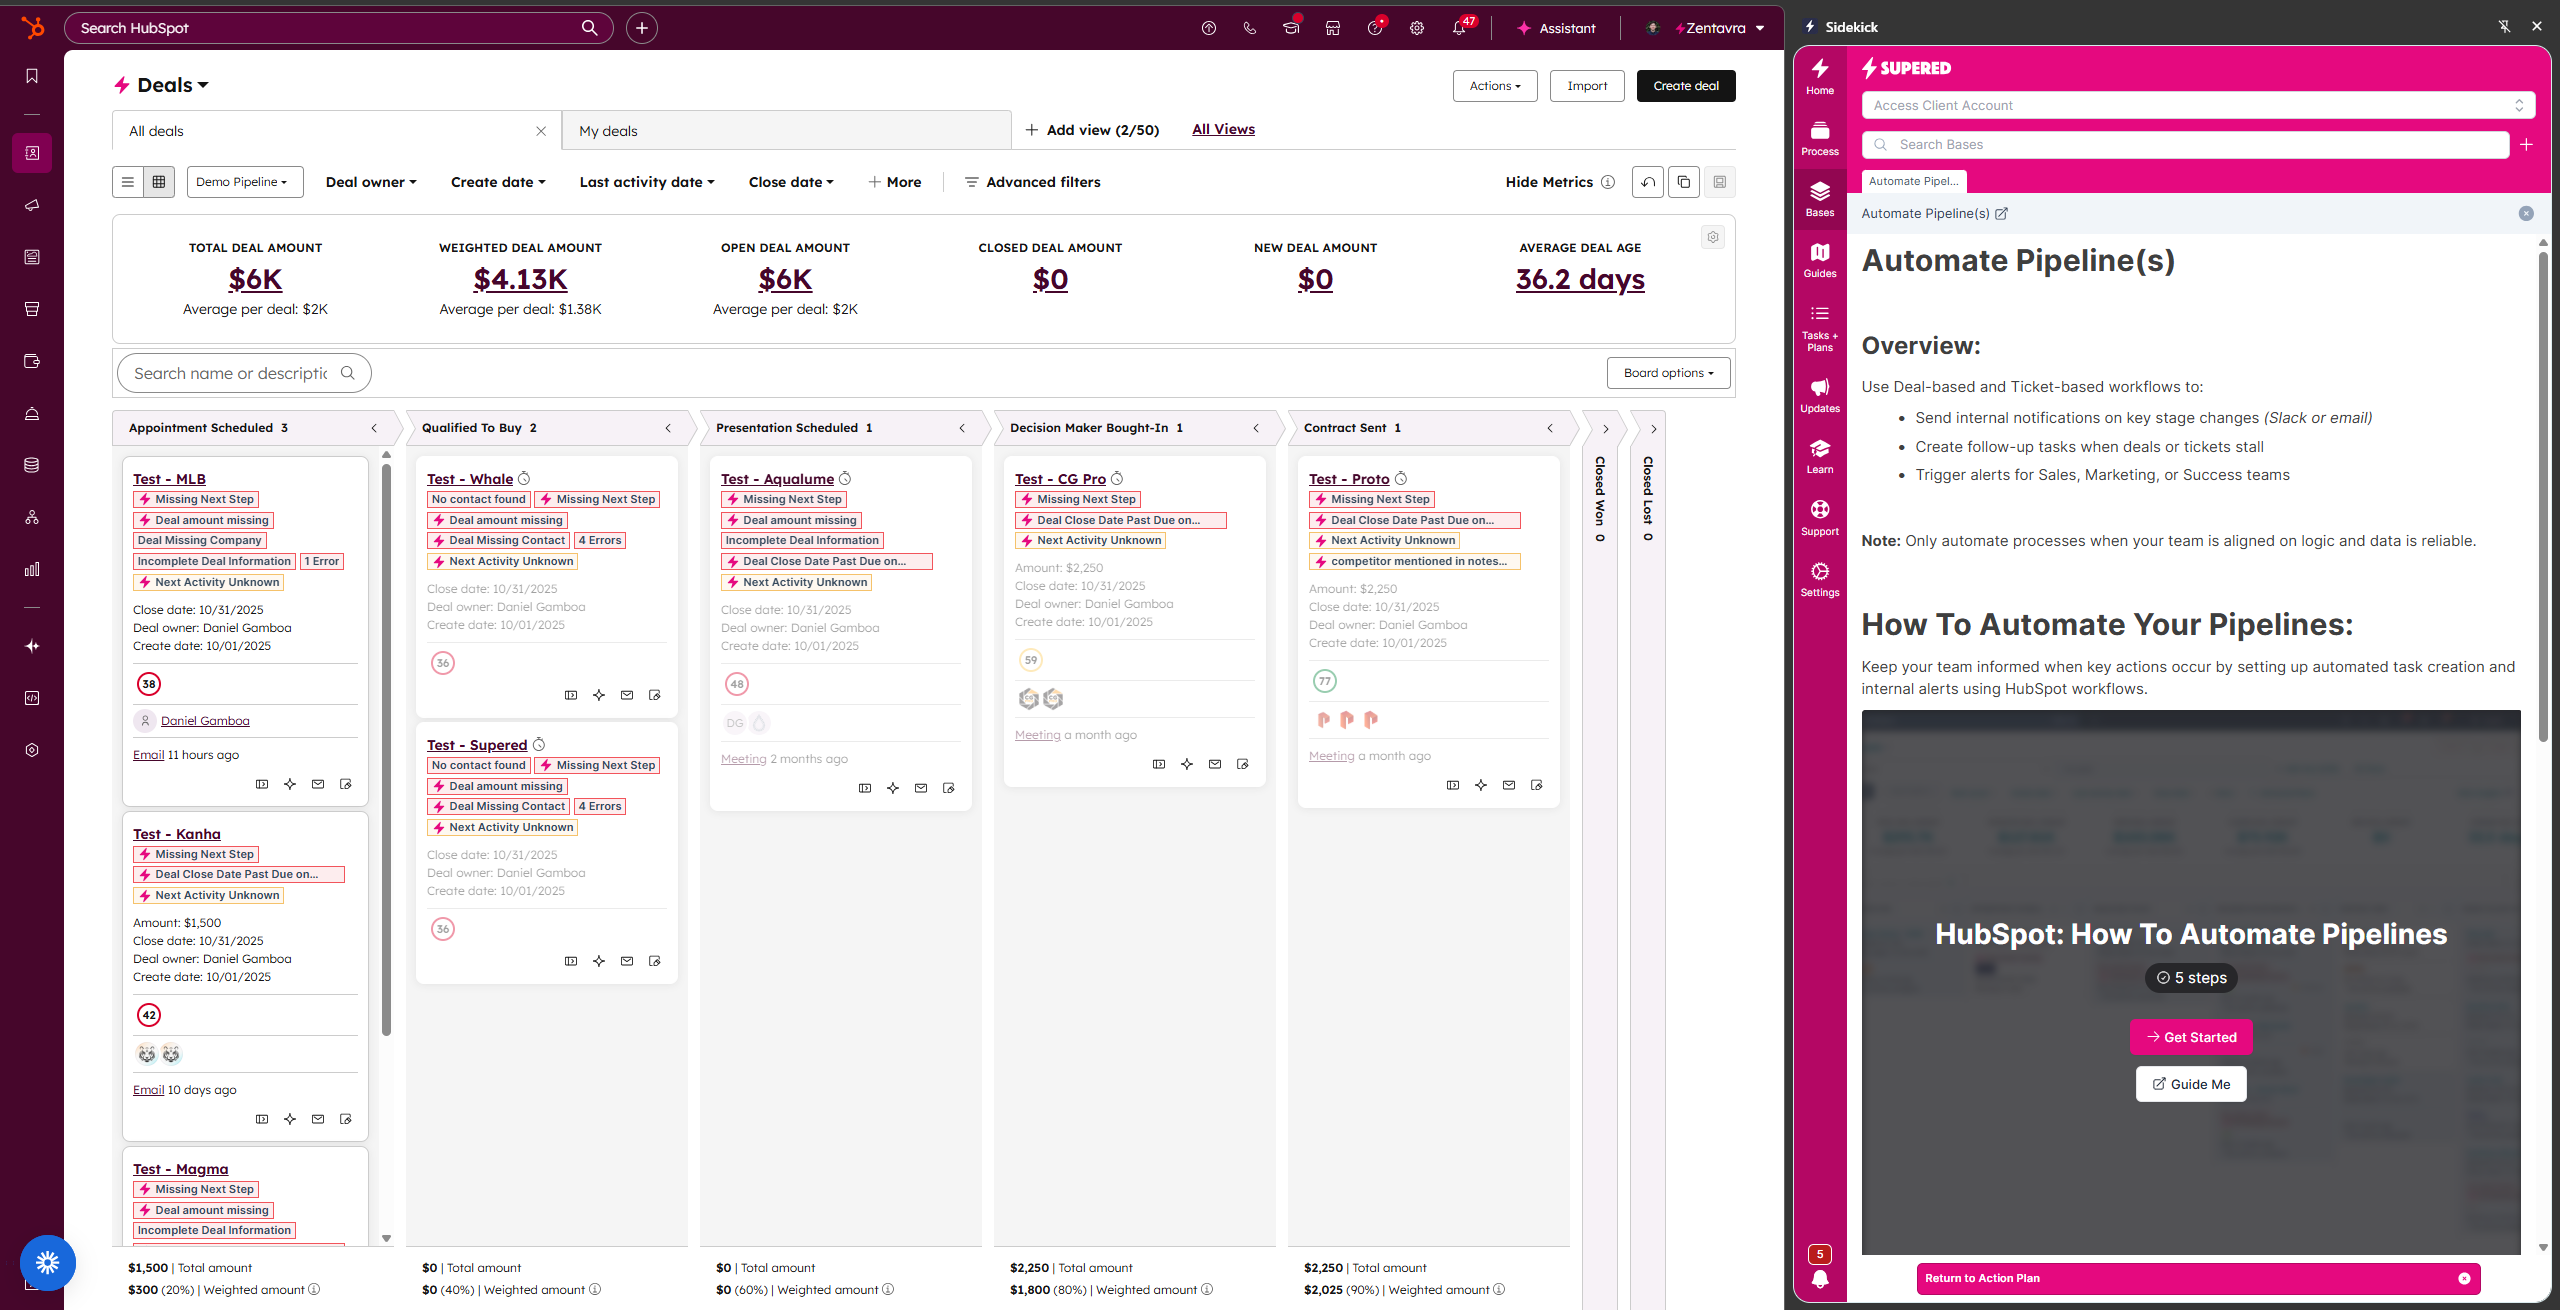
Task: Switch to board grid view layout
Action: pos(159,182)
